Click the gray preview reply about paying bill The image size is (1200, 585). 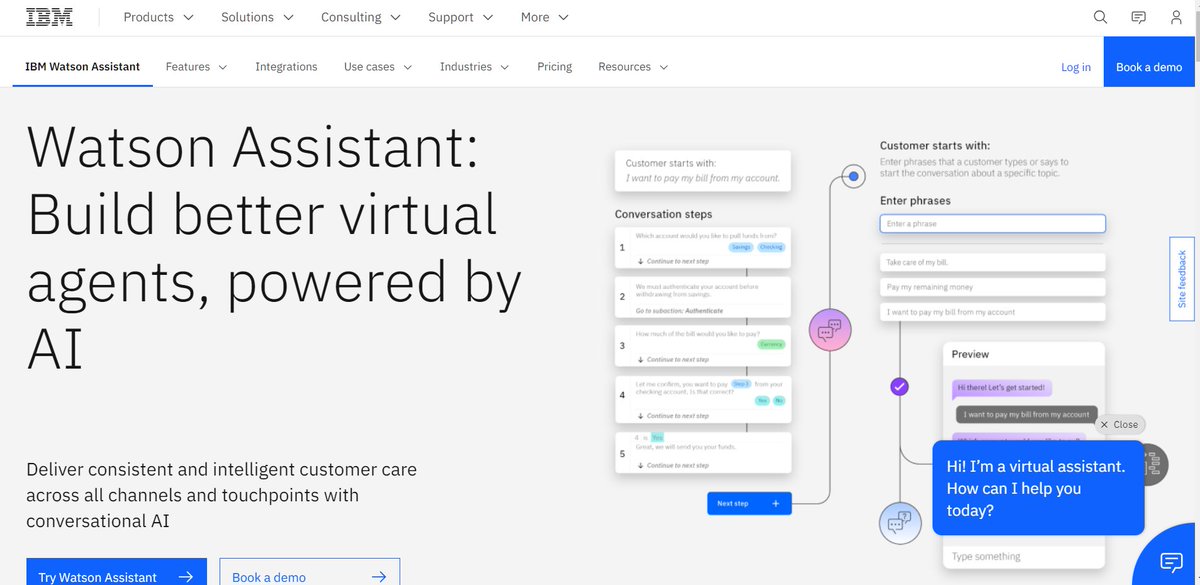pyautogui.click(x=1027, y=414)
